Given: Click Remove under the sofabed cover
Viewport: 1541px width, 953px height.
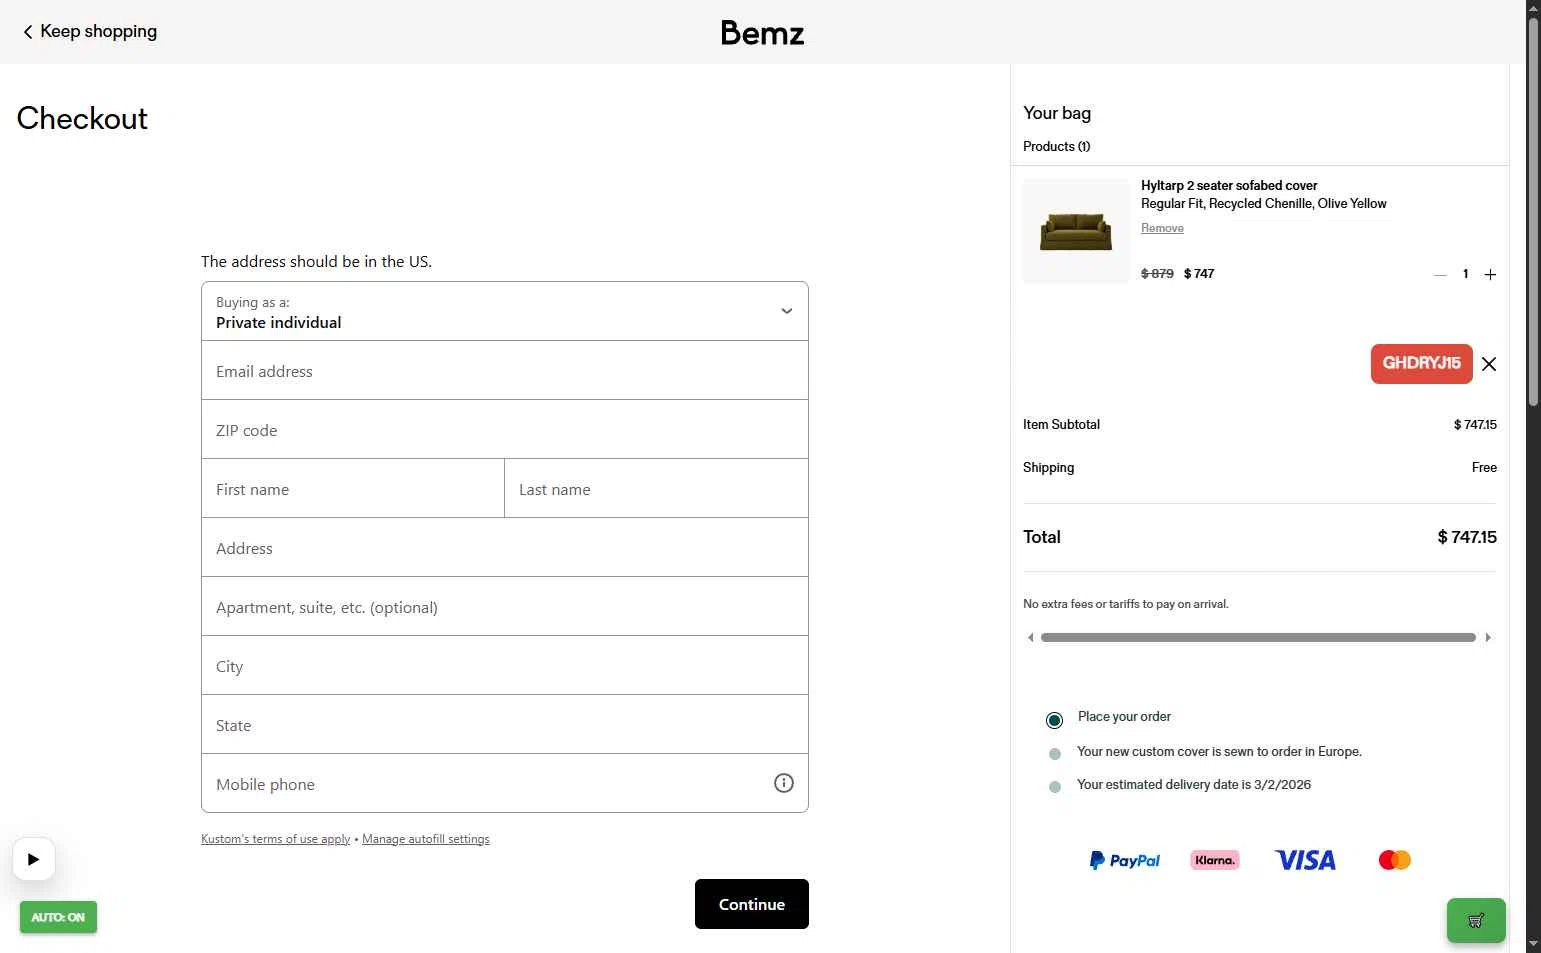Looking at the screenshot, I should pyautogui.click(x=1162, y=228).
